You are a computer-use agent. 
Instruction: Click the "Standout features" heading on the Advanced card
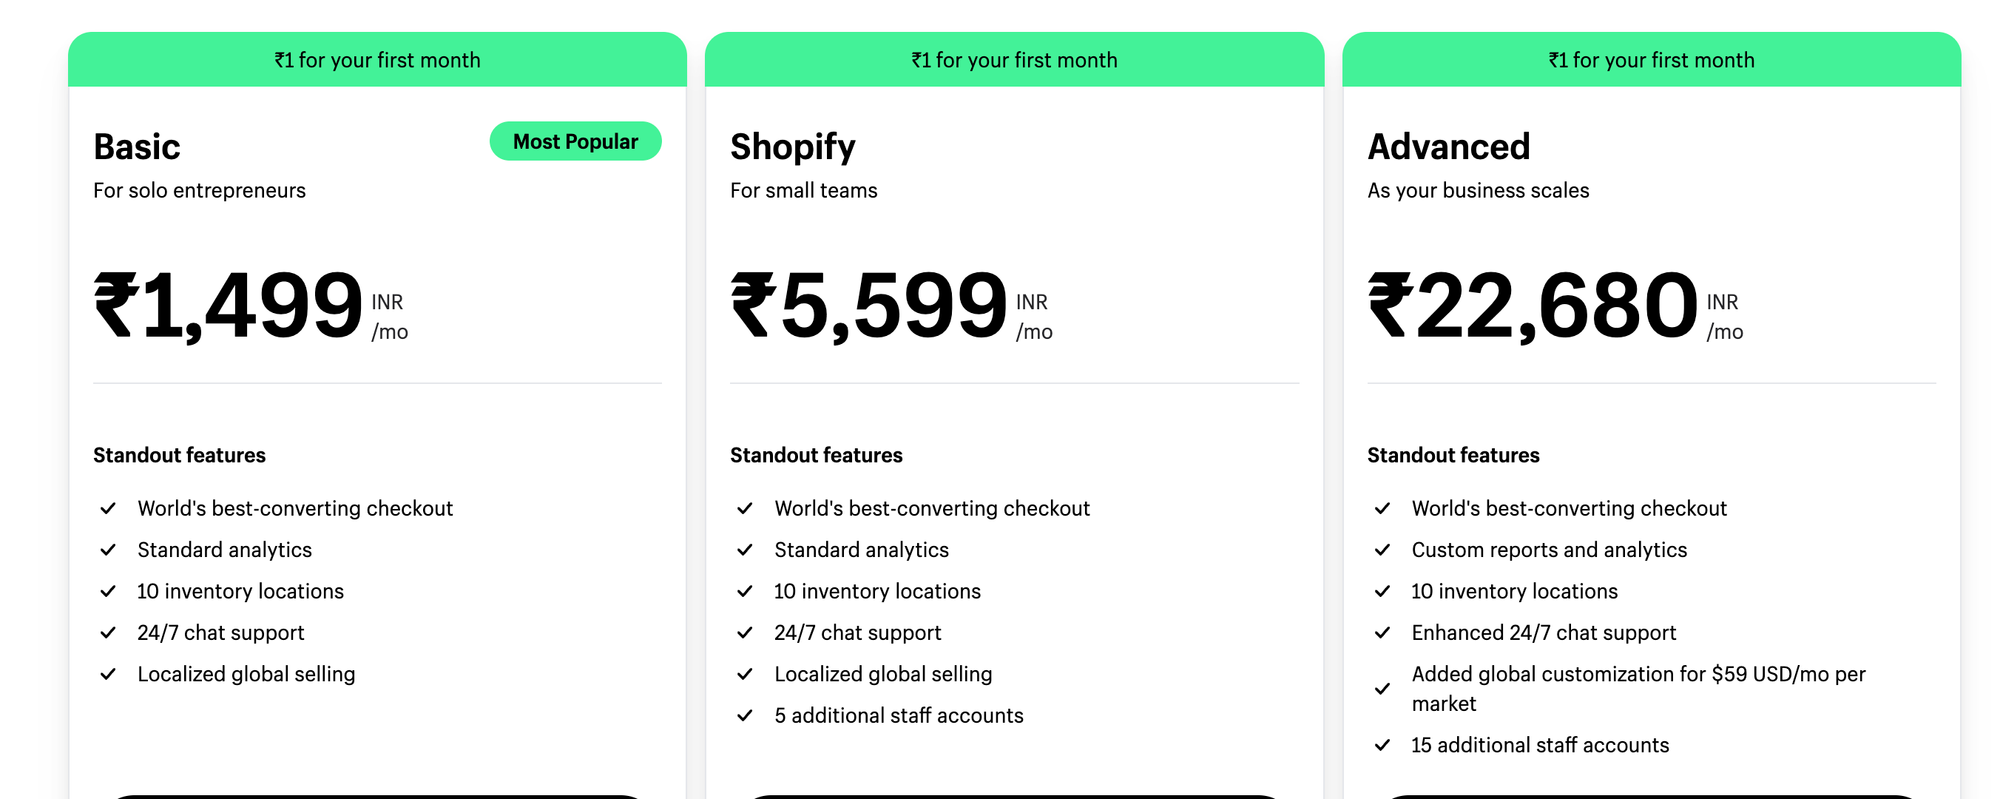click(1453, 455)
